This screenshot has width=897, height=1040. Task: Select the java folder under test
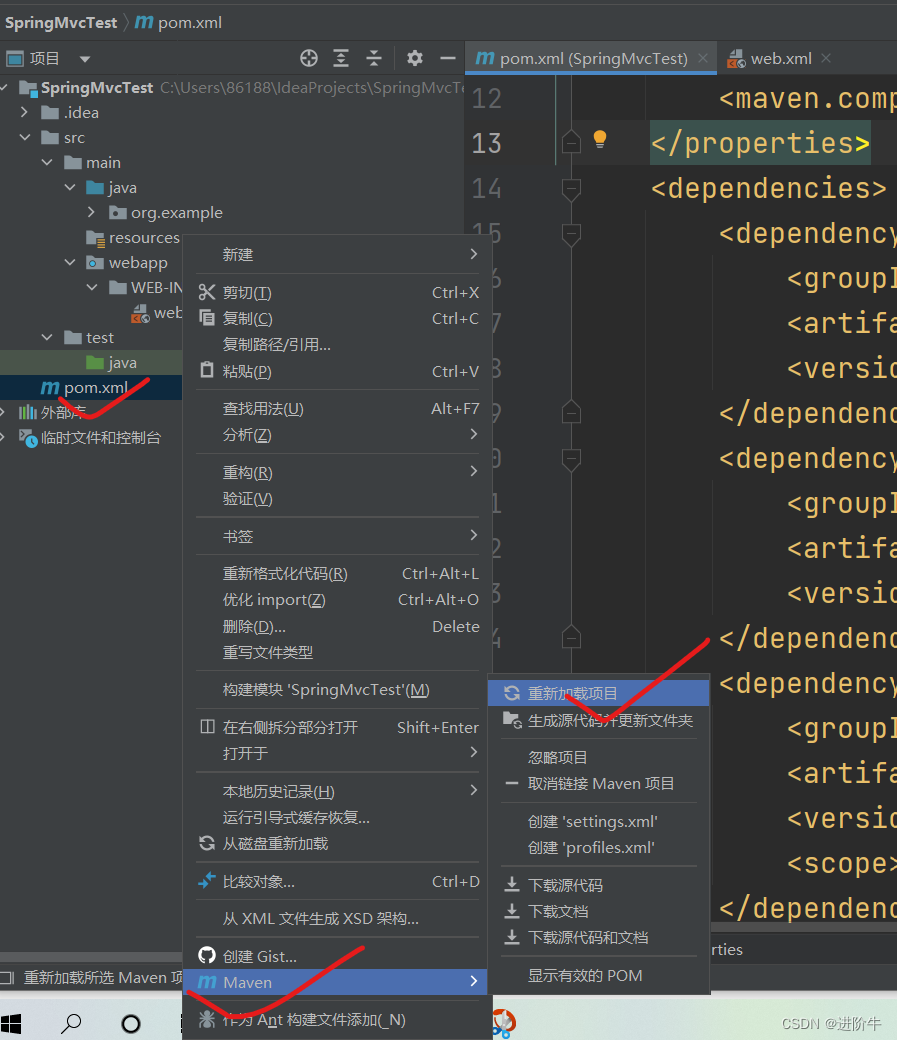click(x=111, y=363)
